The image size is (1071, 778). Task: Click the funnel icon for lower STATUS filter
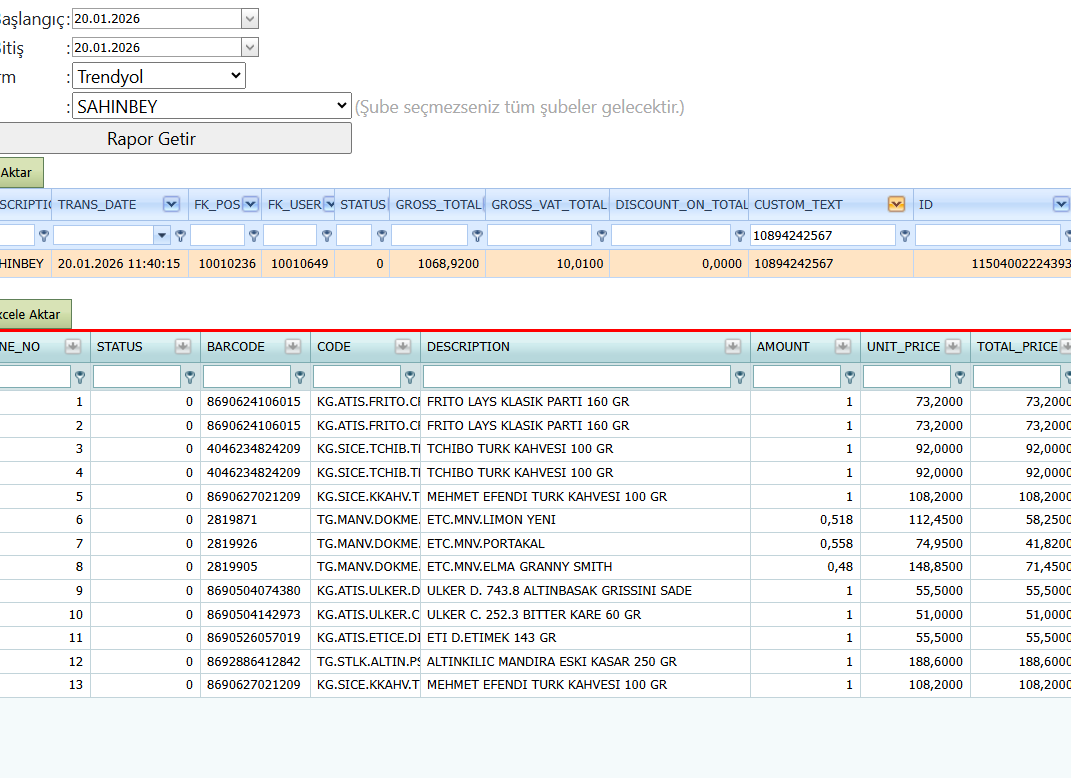tap(190, 377)
